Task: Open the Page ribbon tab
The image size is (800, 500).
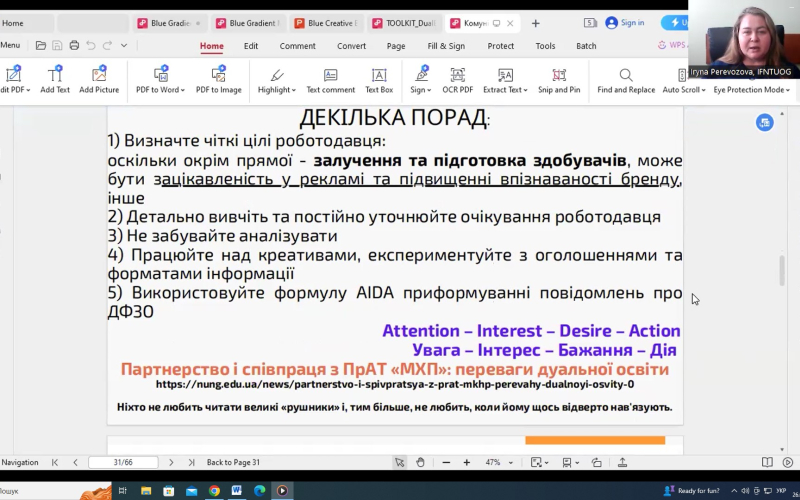Action: coord(396,46)
